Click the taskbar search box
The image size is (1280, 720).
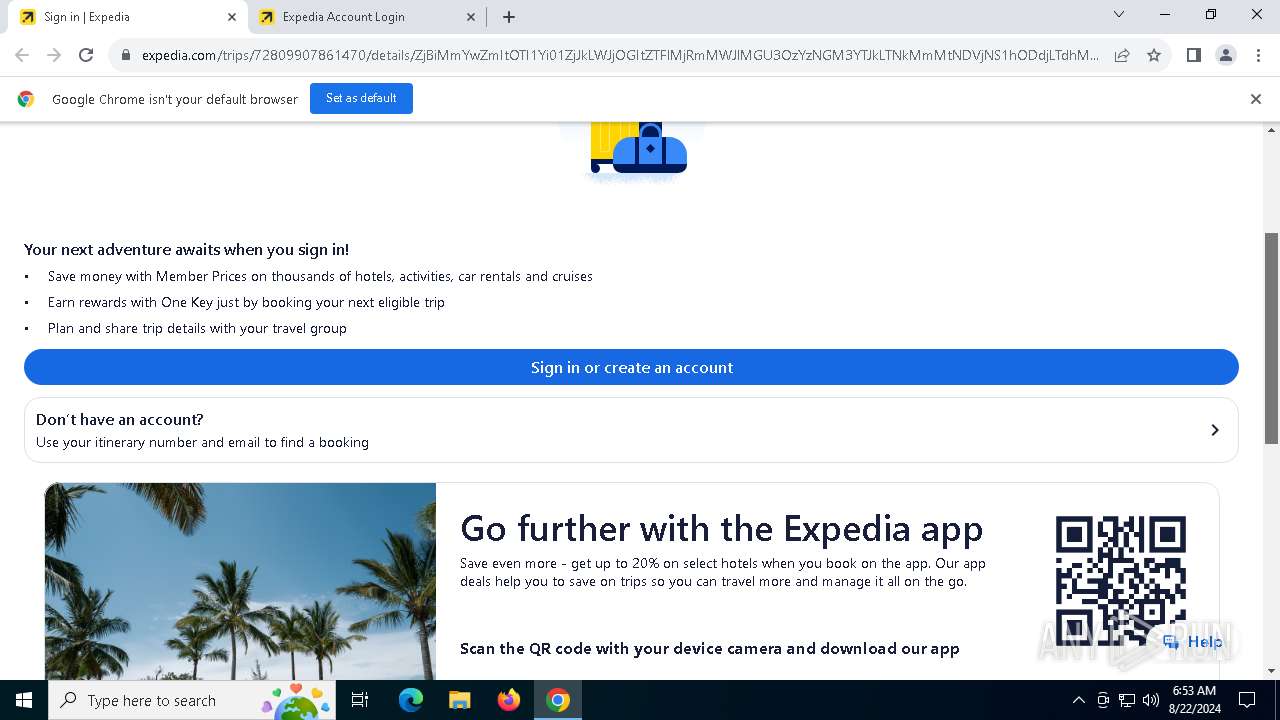pos(192,700)
